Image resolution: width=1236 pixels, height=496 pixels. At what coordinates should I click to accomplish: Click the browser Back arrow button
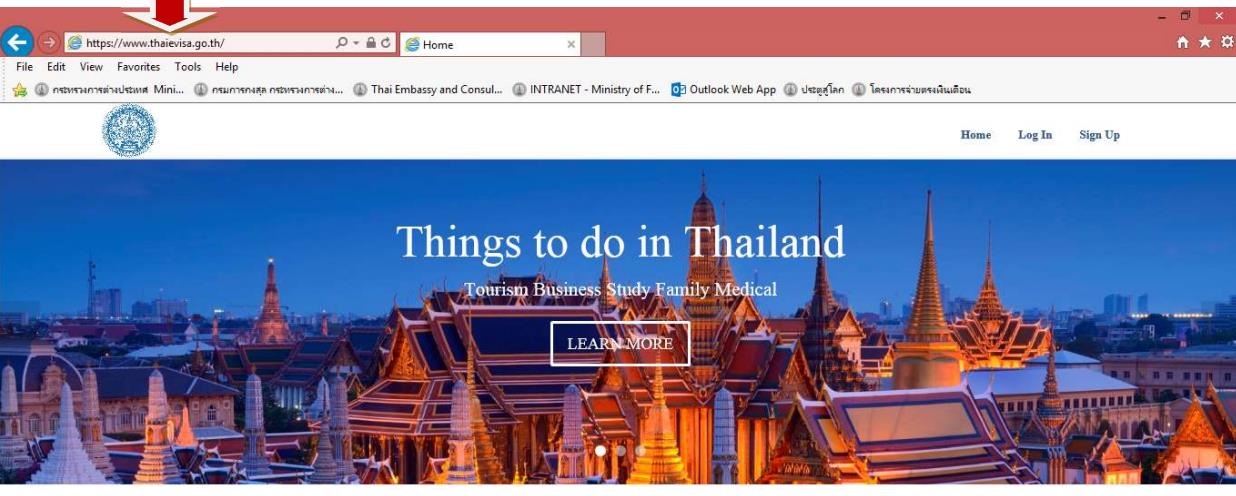click(16, 42)
